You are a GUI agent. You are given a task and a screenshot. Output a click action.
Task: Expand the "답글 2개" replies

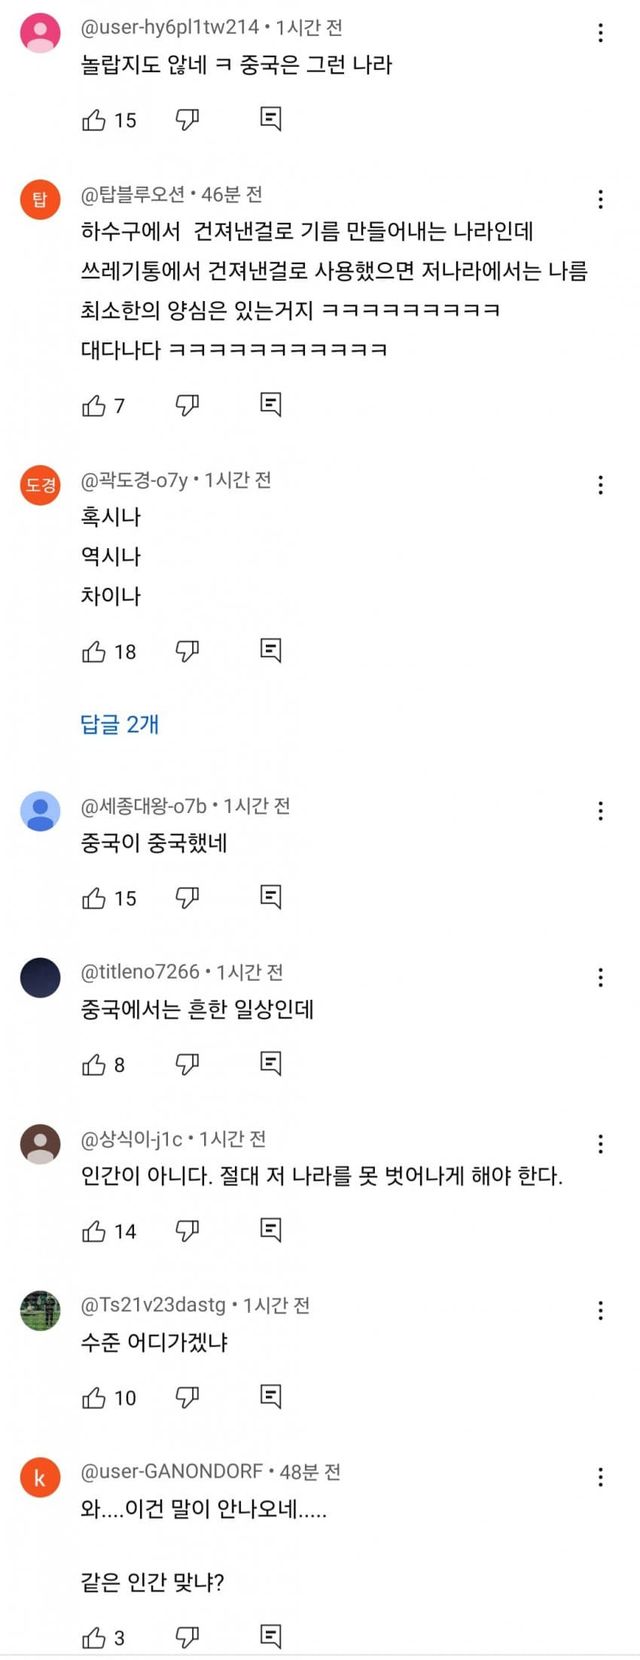pyautogui.click(x=120, y=724)
